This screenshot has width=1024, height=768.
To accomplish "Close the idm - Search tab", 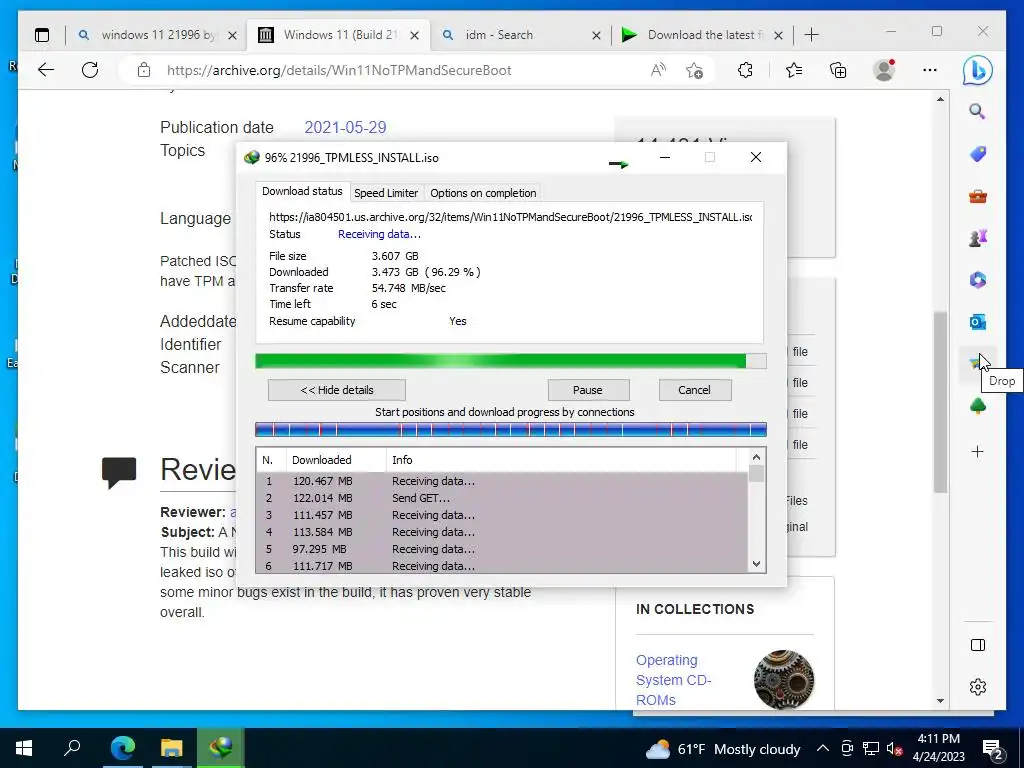I will point(596,35).
